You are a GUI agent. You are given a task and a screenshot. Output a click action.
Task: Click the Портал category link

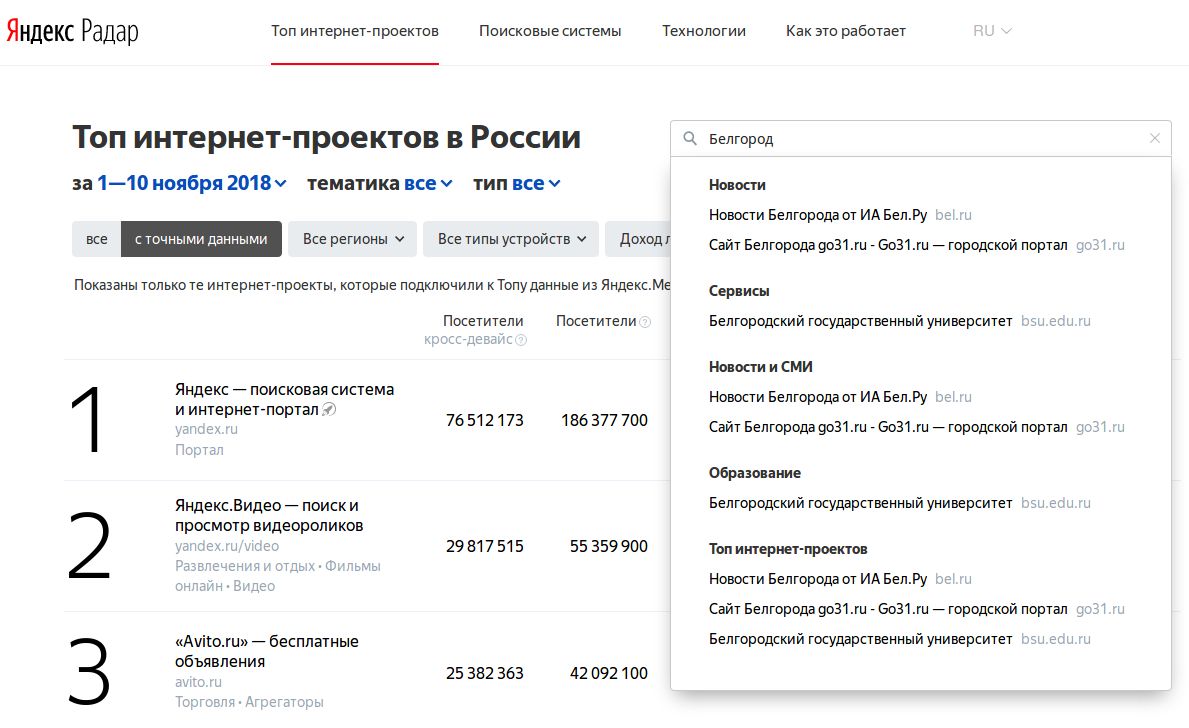199,450
